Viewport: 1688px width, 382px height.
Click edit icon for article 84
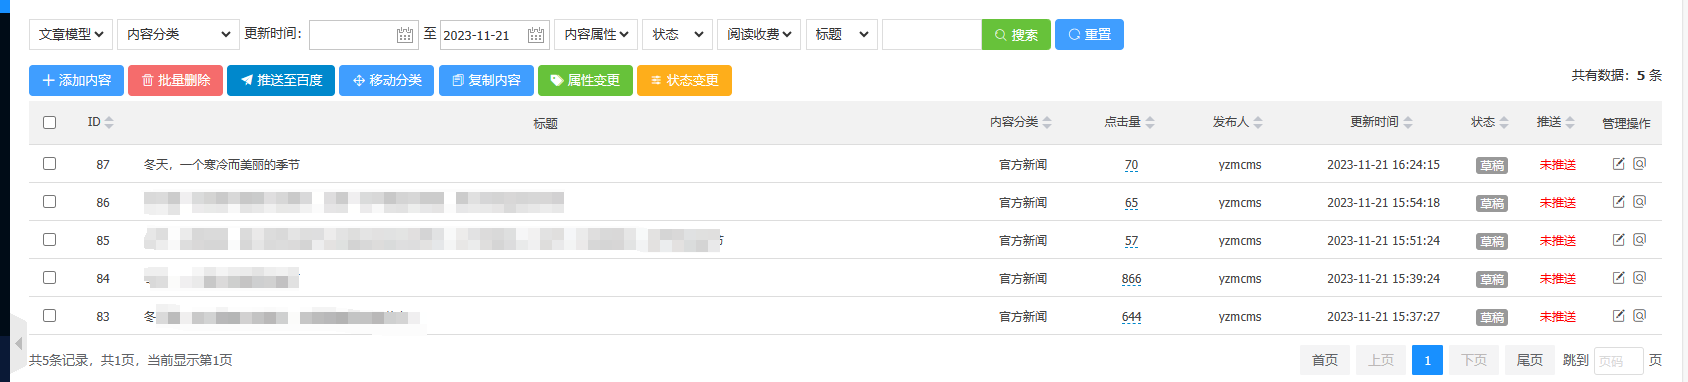(1618, 278)
